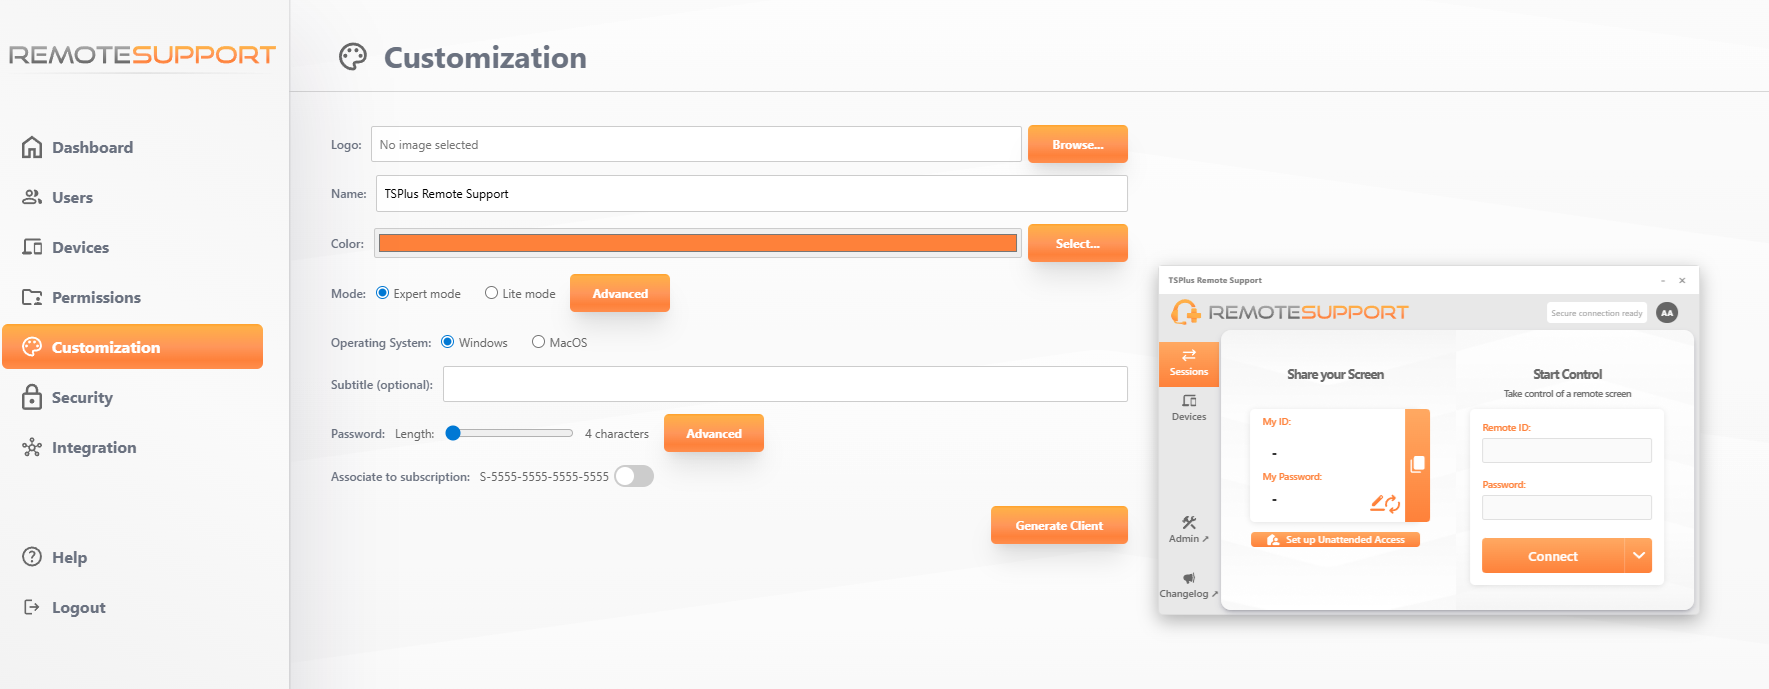The width and height of the screenshot is (1769, 689).
Task: Open the Permissions folder icon
Action: pyautogui.click(x=32, y=297)
